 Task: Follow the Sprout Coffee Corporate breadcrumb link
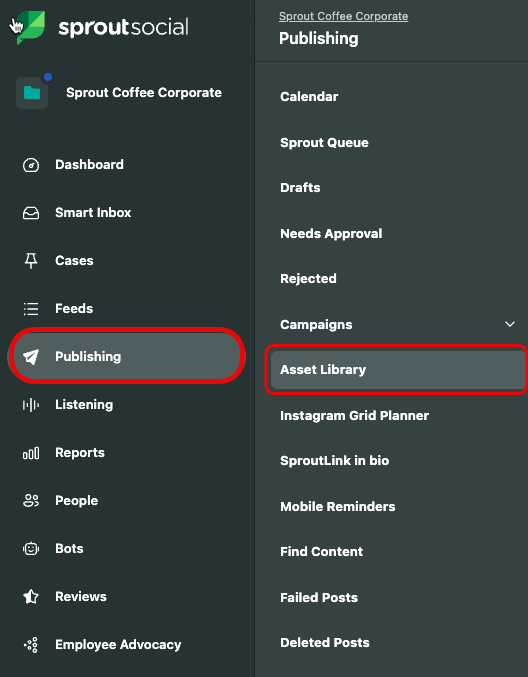point(343,16)
